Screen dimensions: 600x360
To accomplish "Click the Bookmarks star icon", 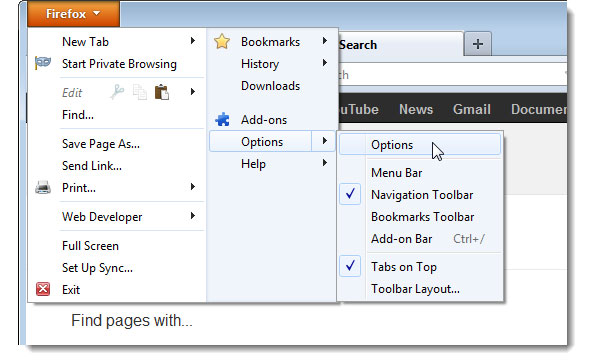I will pos(222,41).
